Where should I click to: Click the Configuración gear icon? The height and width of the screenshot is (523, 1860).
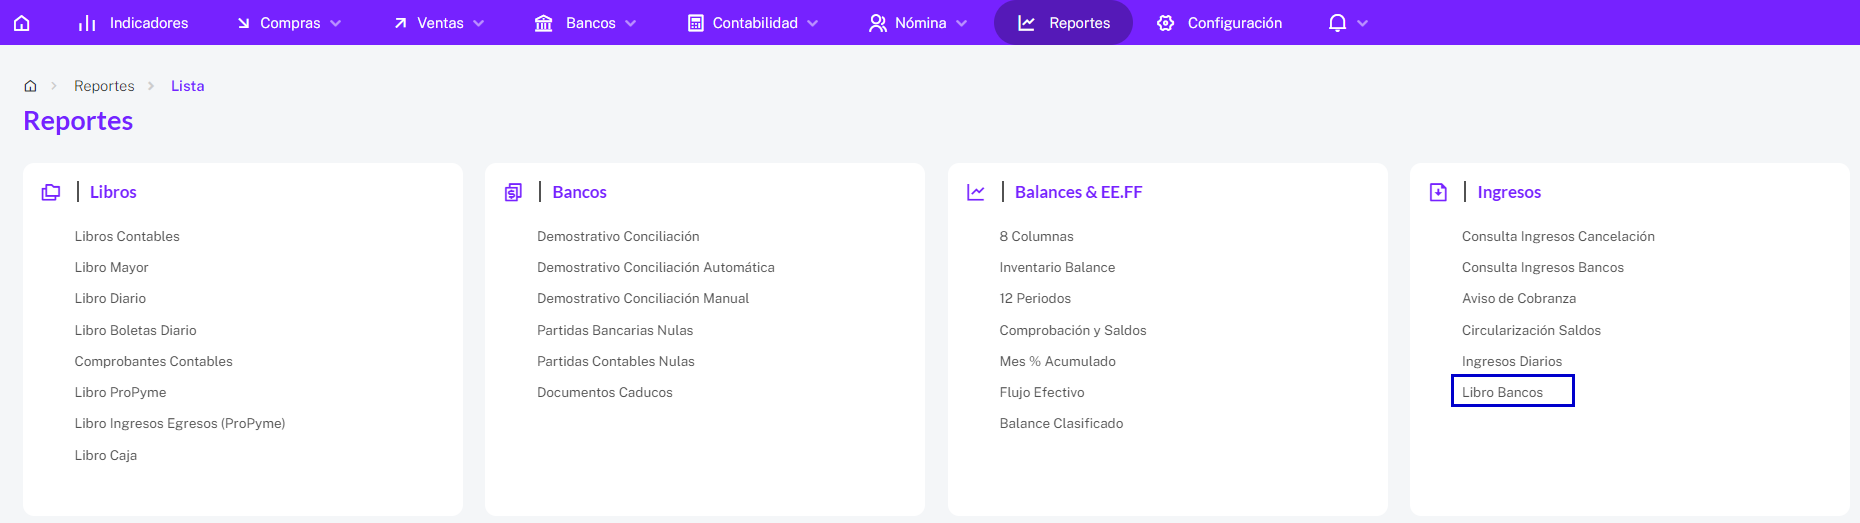(1166, 22)
